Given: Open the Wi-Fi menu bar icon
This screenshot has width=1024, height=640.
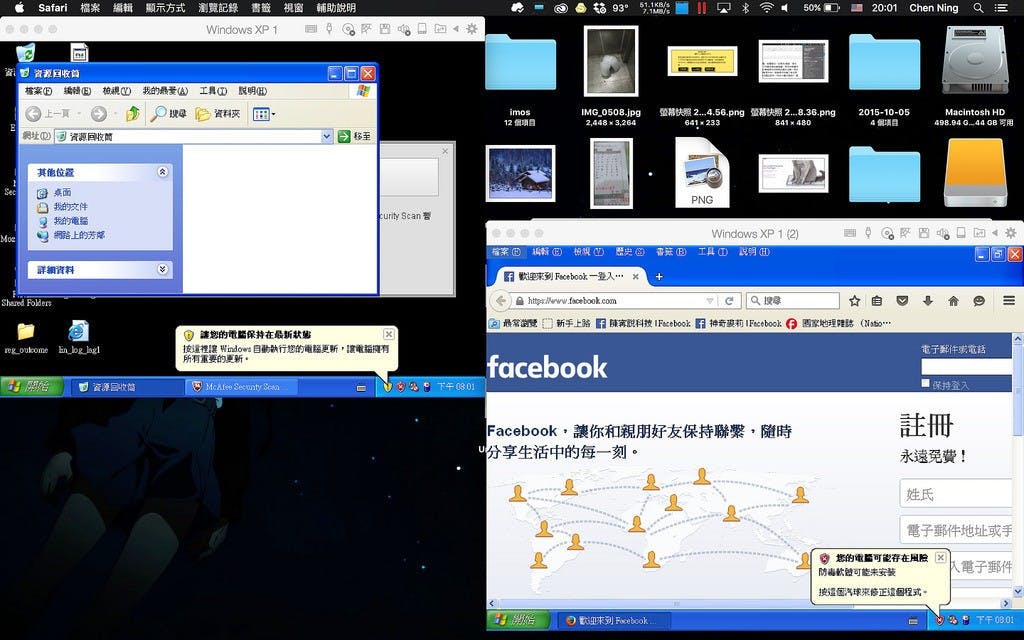Looking at the screenshot, I should [766, 8].
